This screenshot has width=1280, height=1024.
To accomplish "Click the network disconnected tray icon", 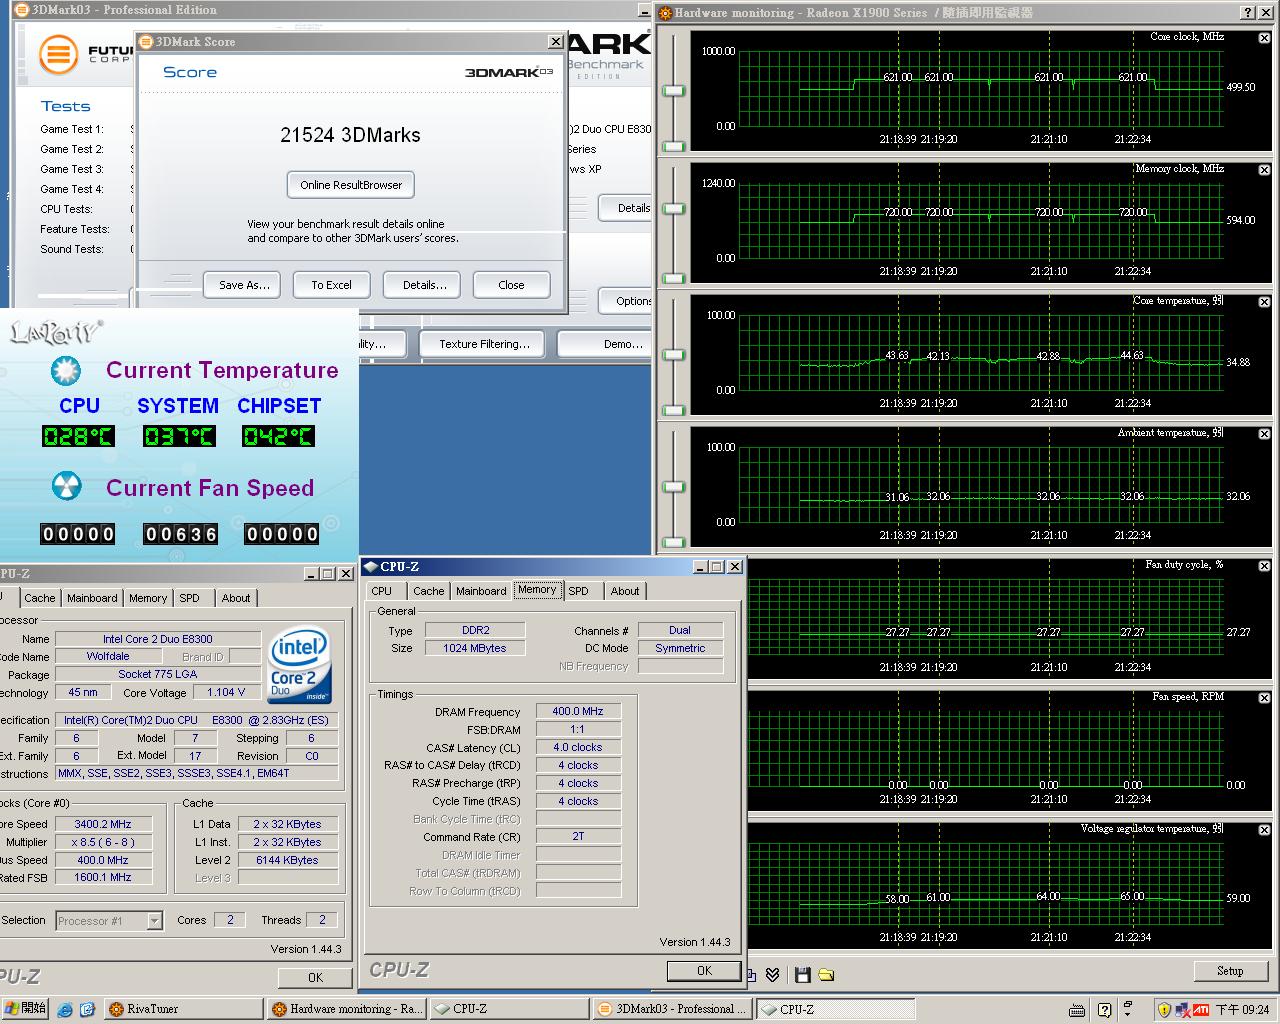I will coord(1183,1010).
